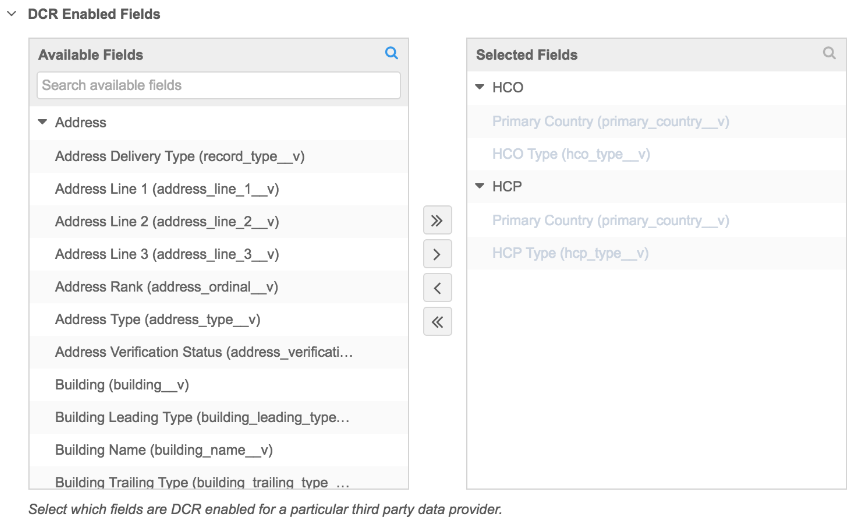Collapse the Address group in Available Fields
The height and width of the screenshot is (522, 861).
coord(43,122)
